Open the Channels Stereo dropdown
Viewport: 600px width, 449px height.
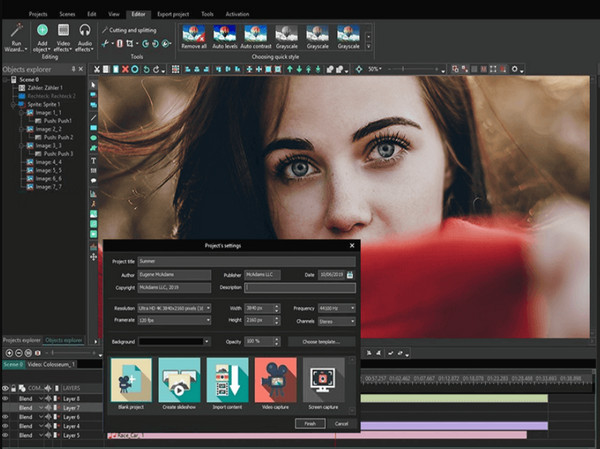[x=336, y=322]
